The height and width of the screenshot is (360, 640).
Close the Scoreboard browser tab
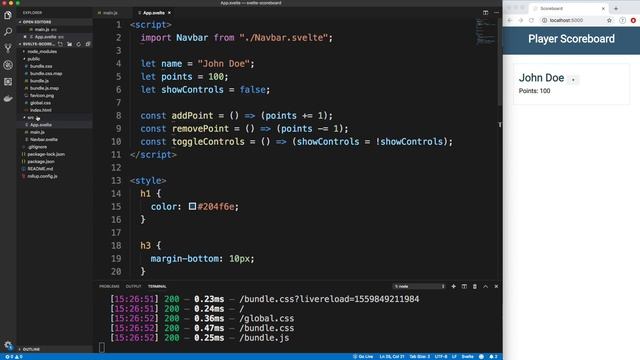click(x=603, y=9)
